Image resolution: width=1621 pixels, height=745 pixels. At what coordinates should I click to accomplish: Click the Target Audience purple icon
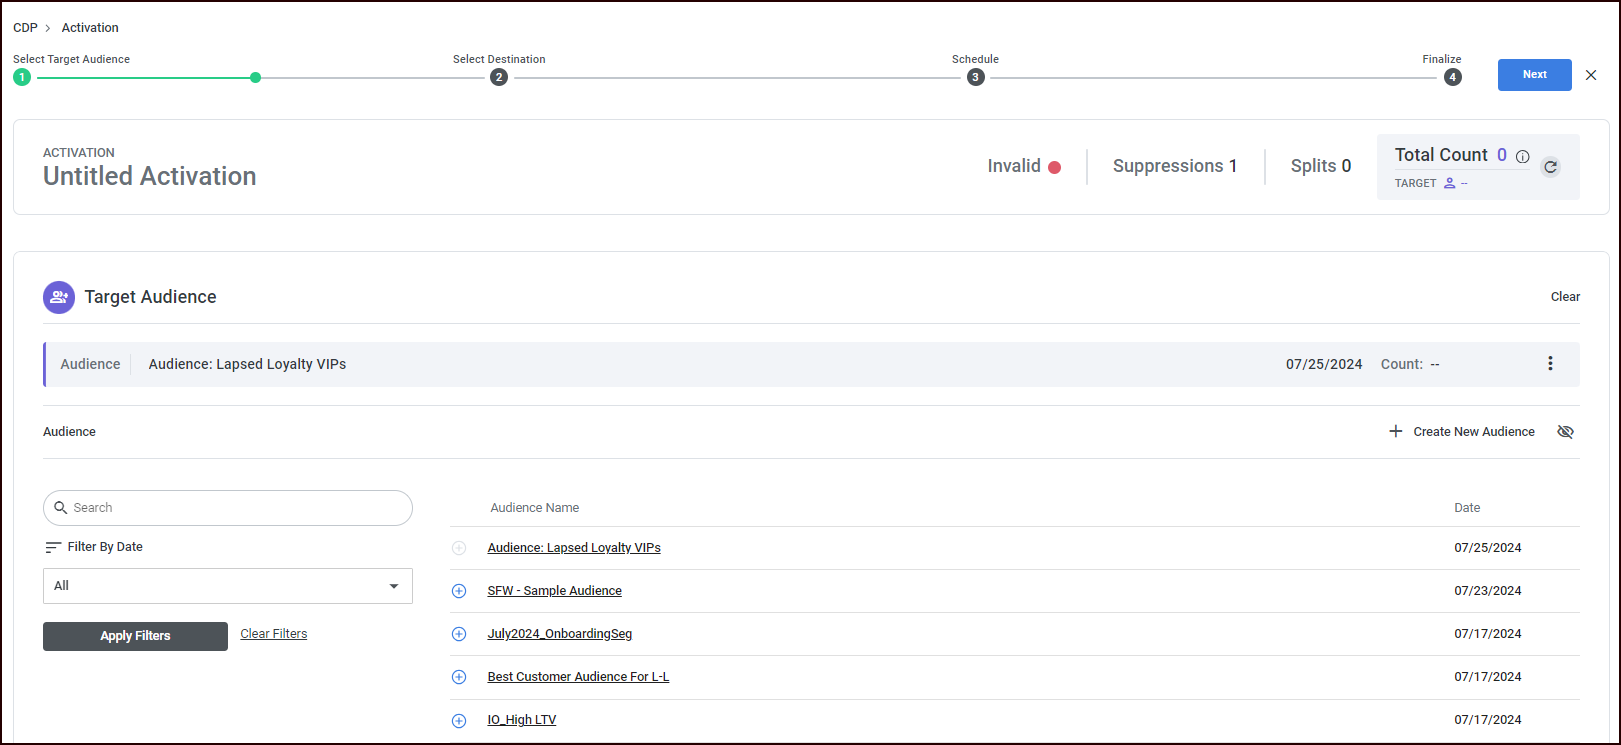[x=59, y=297]
